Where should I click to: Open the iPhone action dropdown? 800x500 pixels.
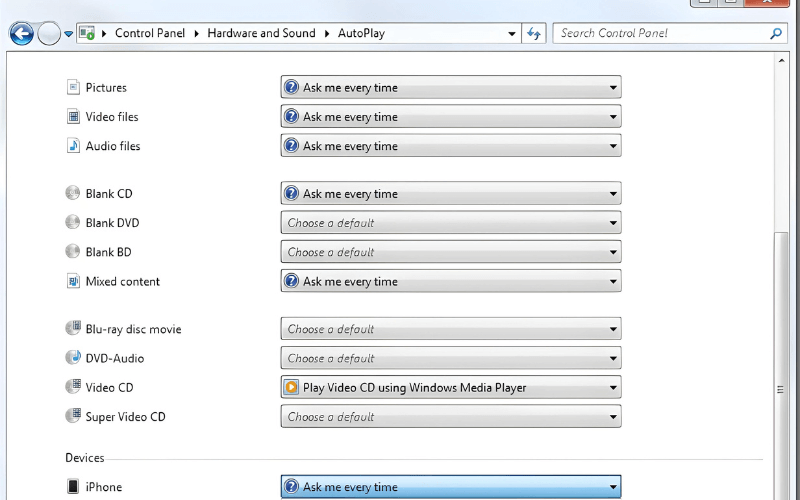(x=450, y=487)
